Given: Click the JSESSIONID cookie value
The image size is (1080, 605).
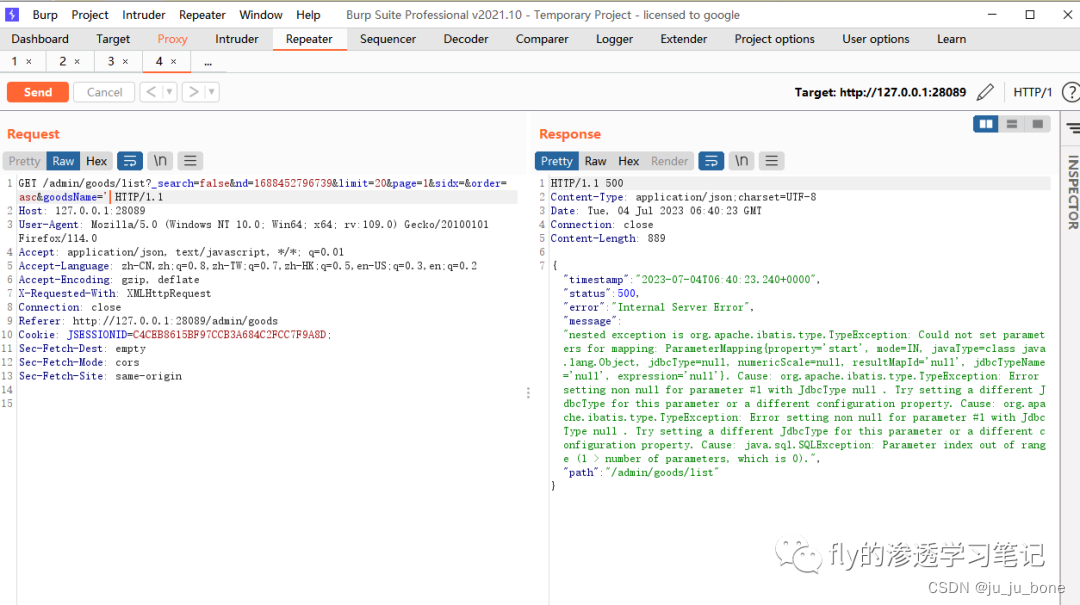Looking at the screenshot, I should tap(229, 335).
